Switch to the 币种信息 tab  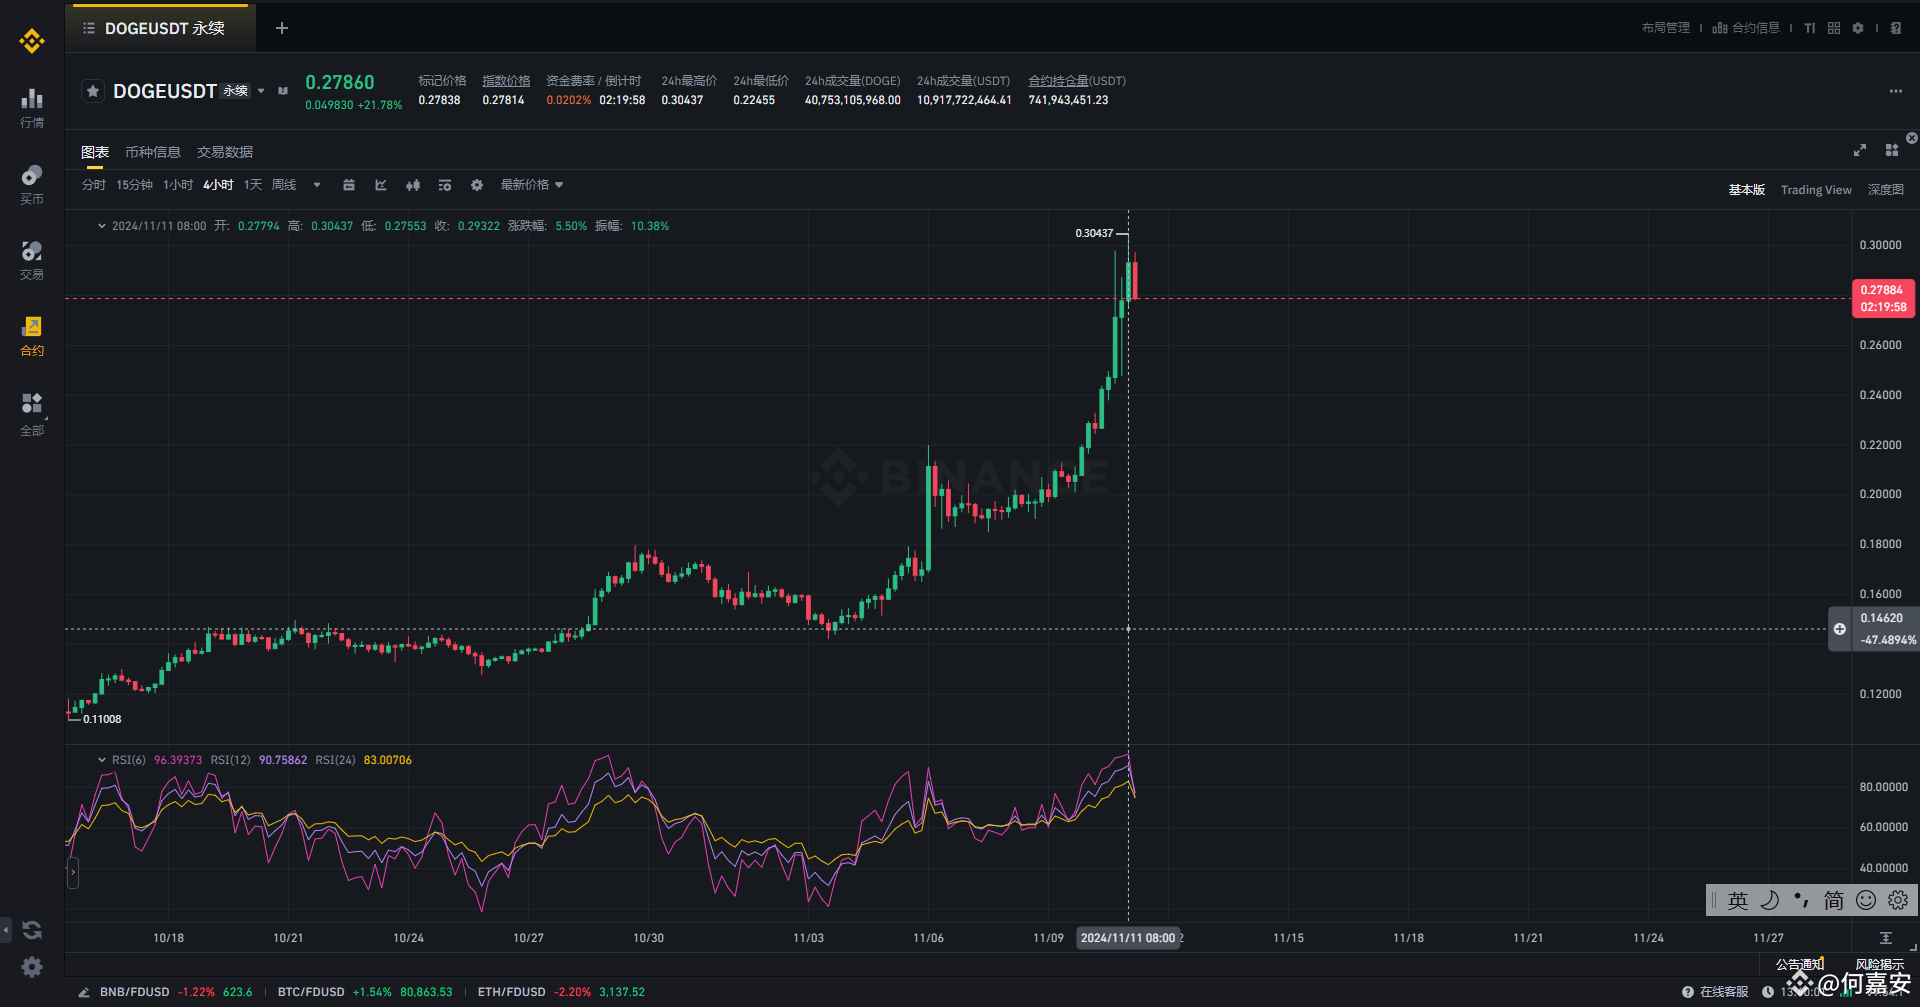tap(153, 152)
